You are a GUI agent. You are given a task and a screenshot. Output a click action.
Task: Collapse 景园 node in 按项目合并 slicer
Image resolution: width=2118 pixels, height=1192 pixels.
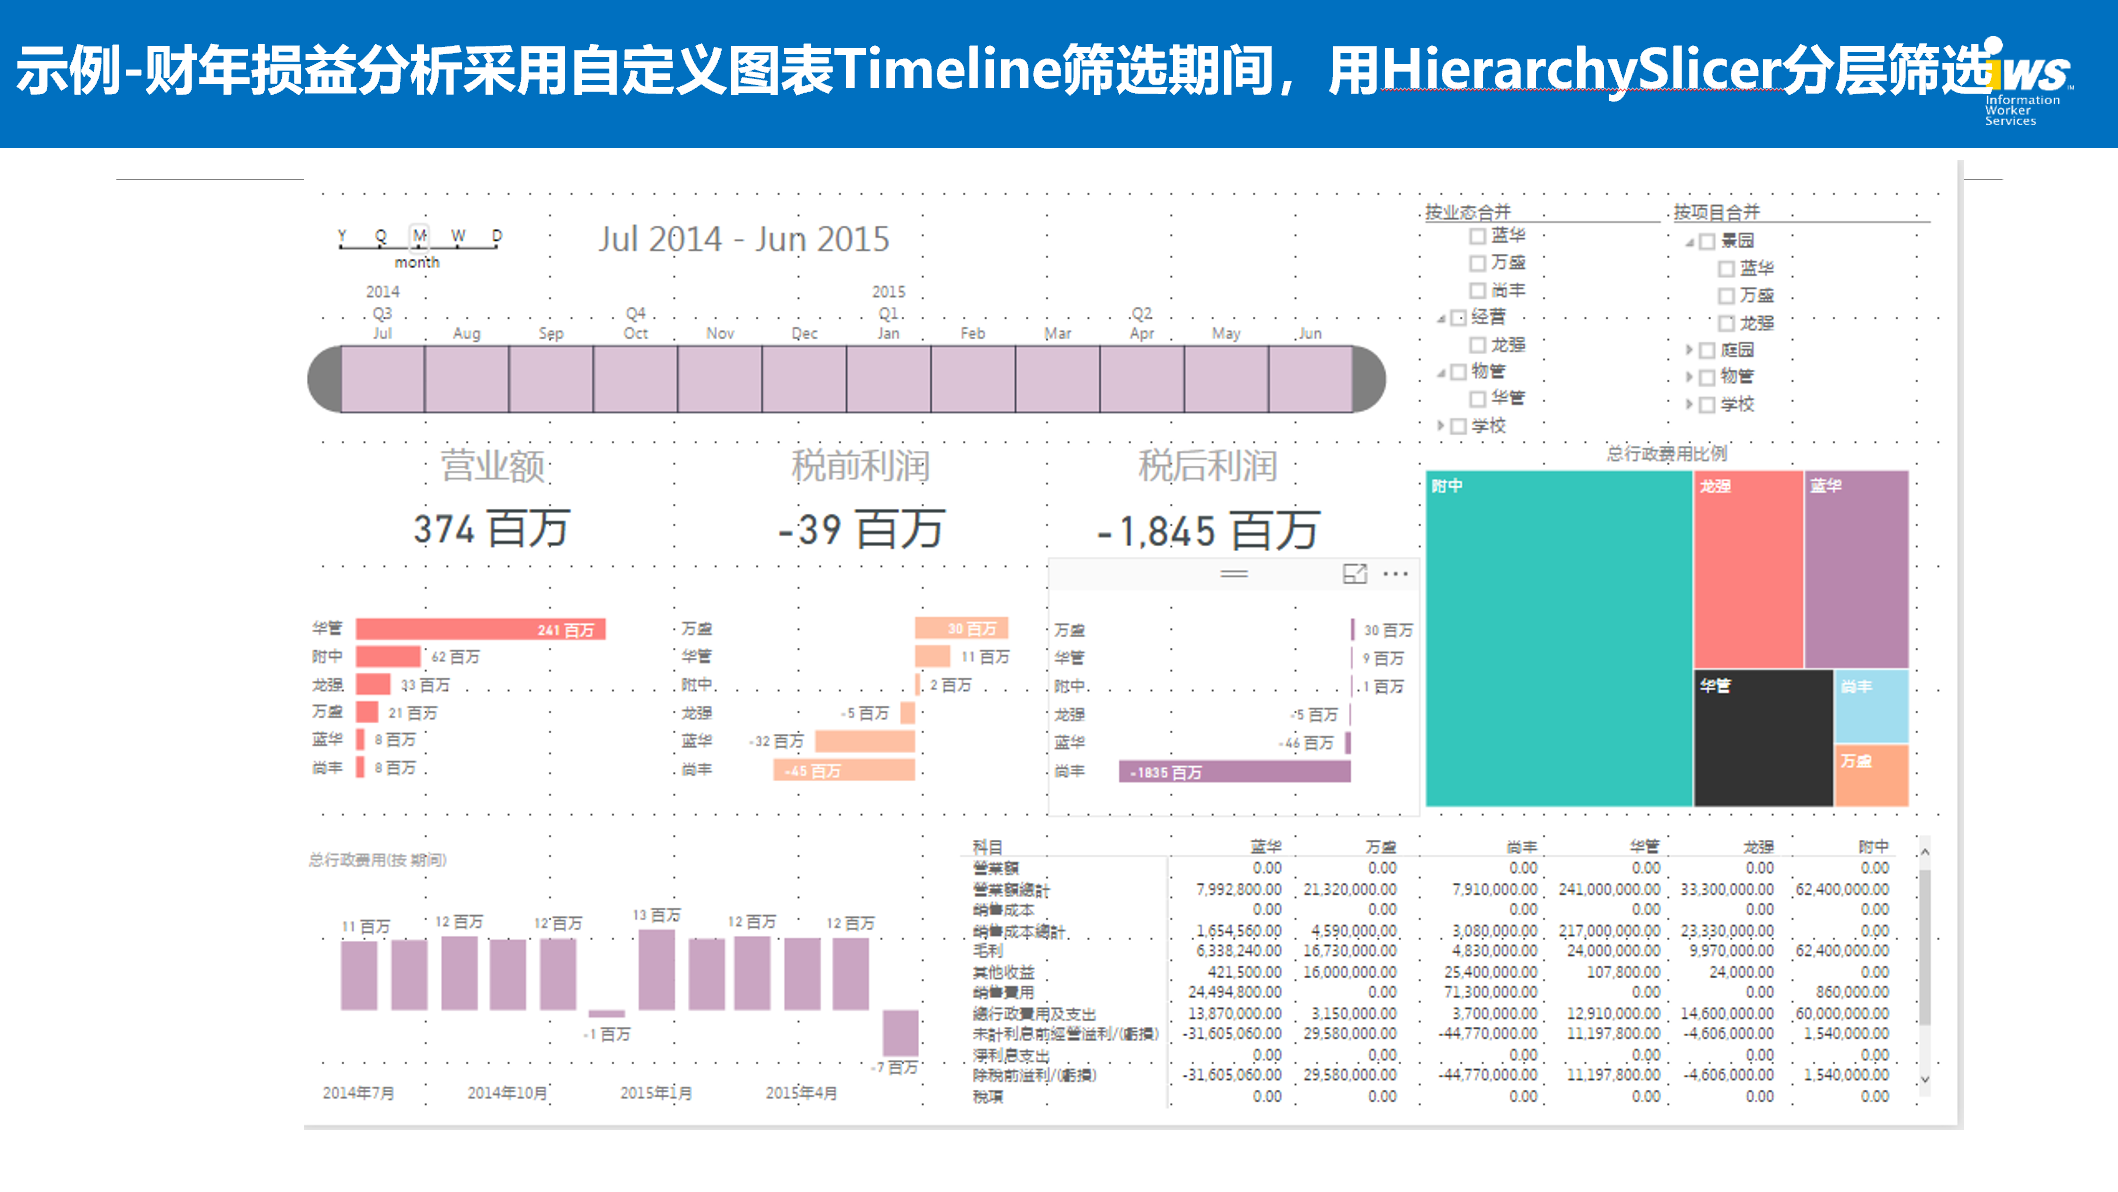pos(1689,242)
